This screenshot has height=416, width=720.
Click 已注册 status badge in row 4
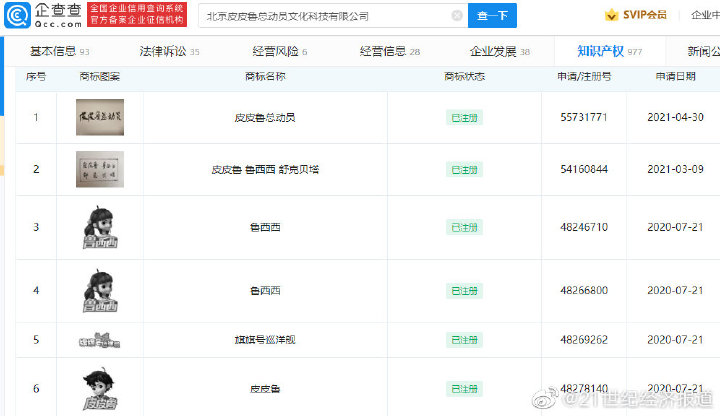tap(464, 291)
